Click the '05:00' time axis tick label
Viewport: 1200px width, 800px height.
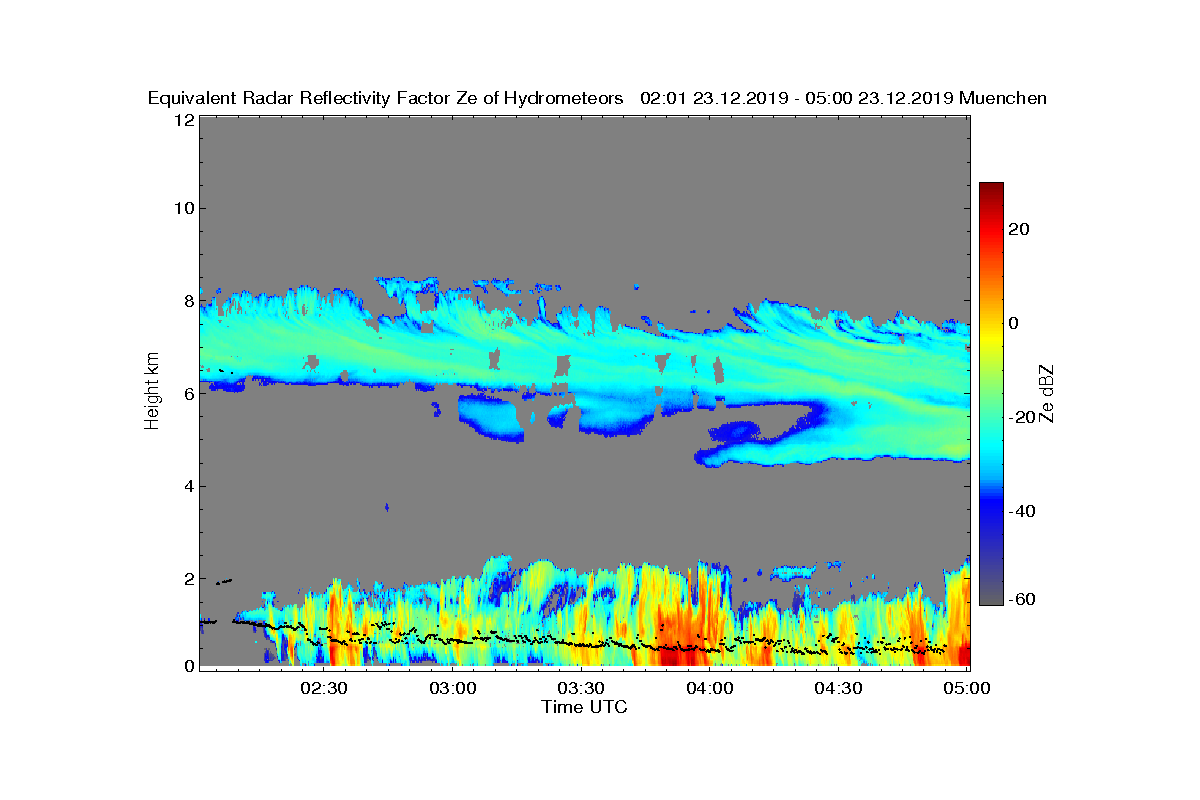pyautogui.click(x=967, y=689)
